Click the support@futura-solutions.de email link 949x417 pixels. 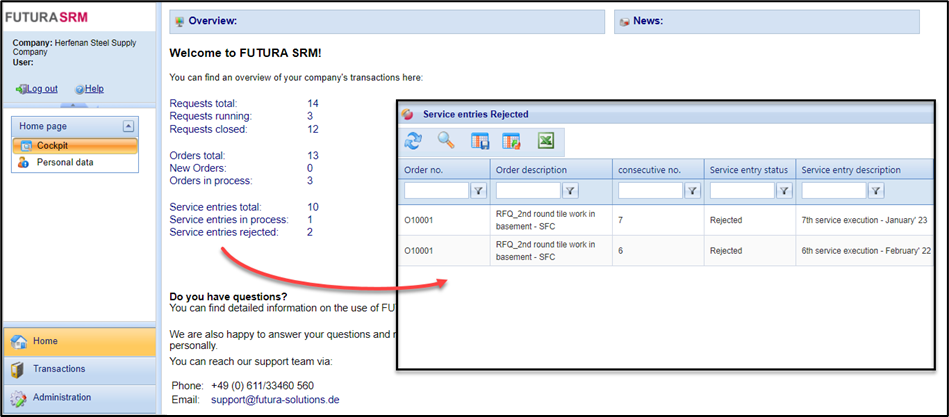(x=274, y=400)
